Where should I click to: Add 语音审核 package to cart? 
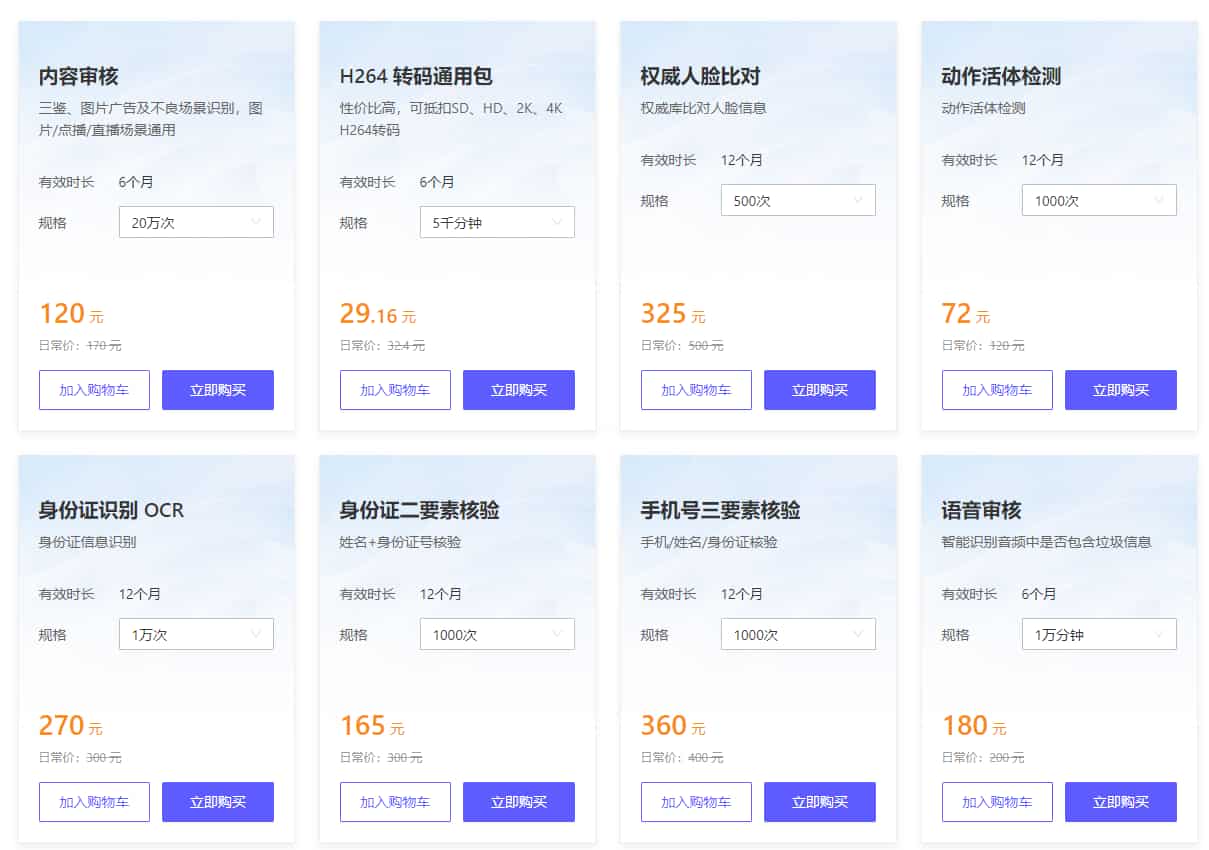(x=997, y=802)
